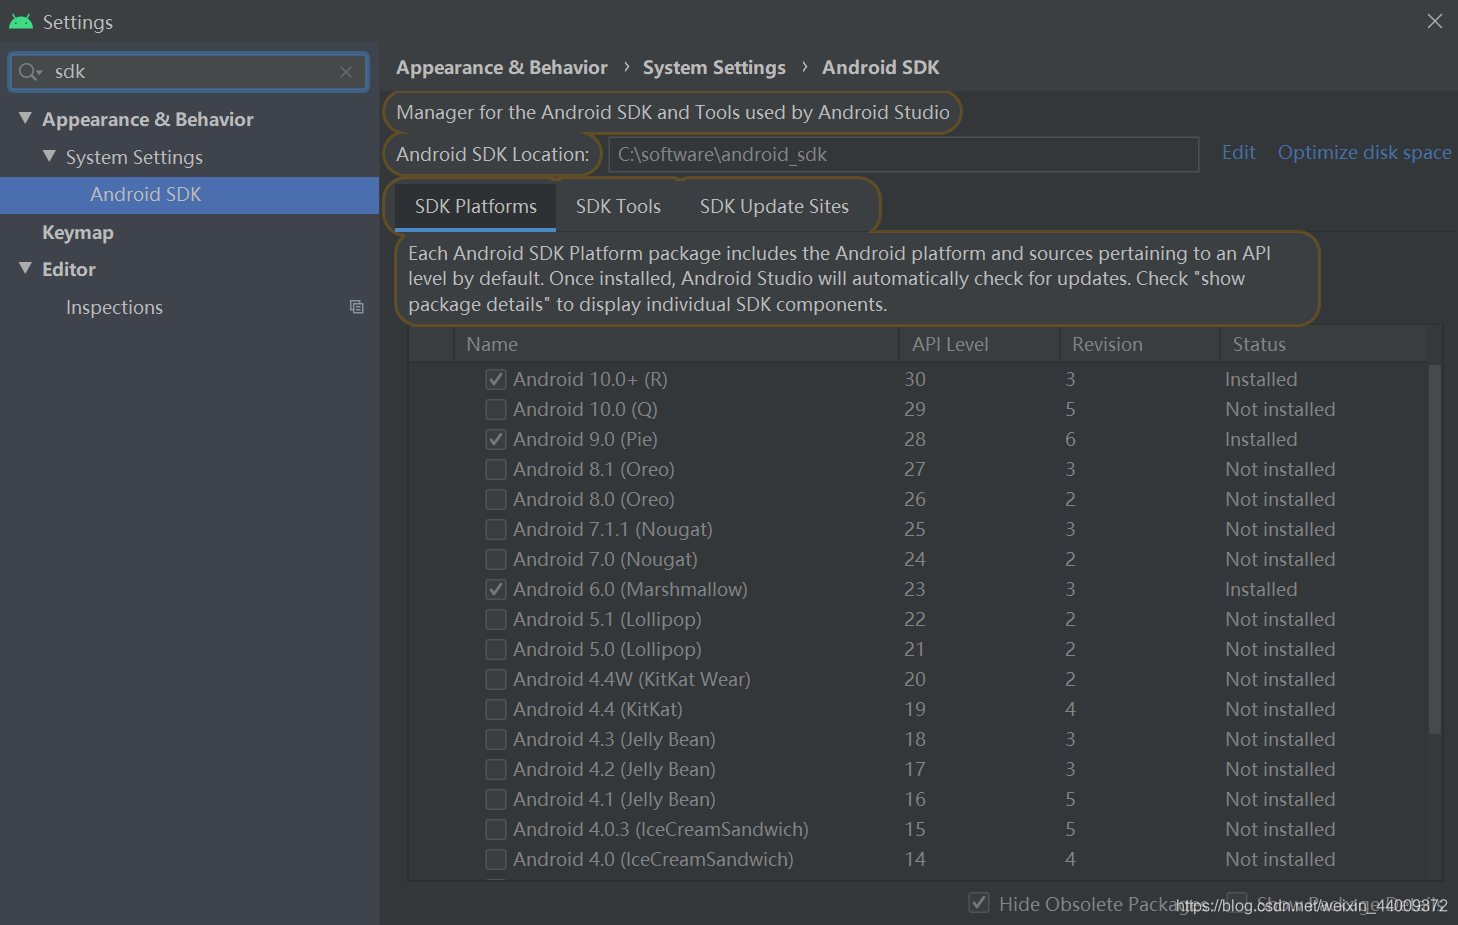Click API level 30 cell
Screen dimensions: 1458x925
[915, 380]
